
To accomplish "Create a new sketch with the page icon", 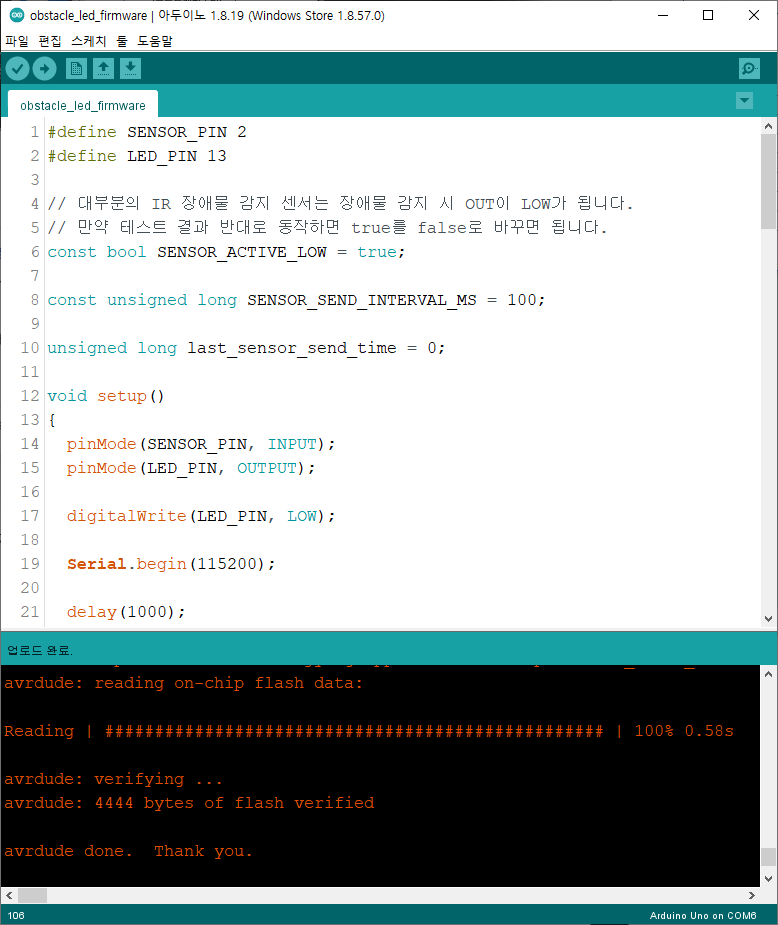I will tap(76, 69).
